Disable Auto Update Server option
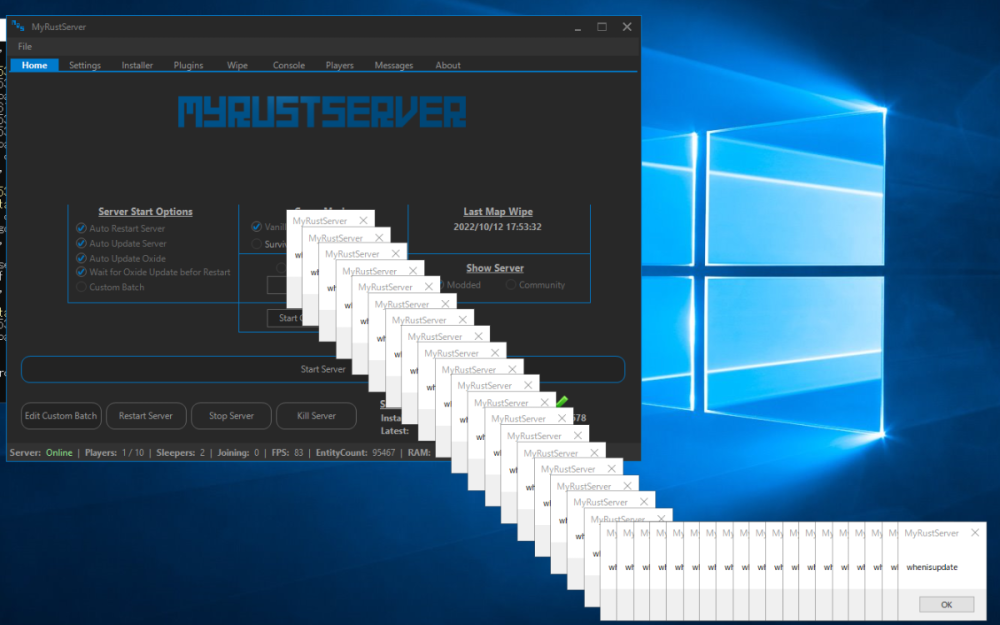Image resolution: width=1000 pixels, height=625 pixels. tap(81, 243)
